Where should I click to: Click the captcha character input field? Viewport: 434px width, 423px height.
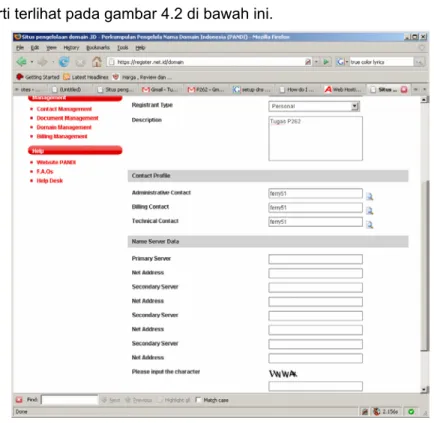315,386
